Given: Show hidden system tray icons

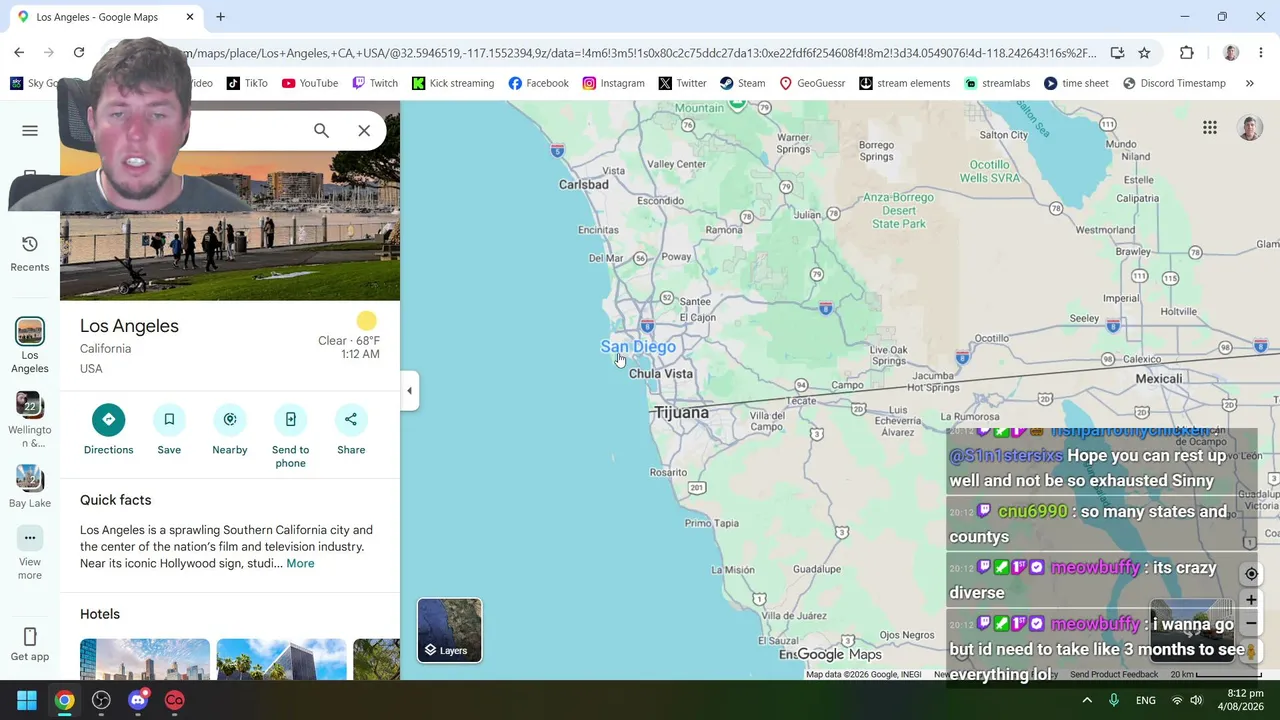Looking at the screenshot, I should [x=1087, y=700].
